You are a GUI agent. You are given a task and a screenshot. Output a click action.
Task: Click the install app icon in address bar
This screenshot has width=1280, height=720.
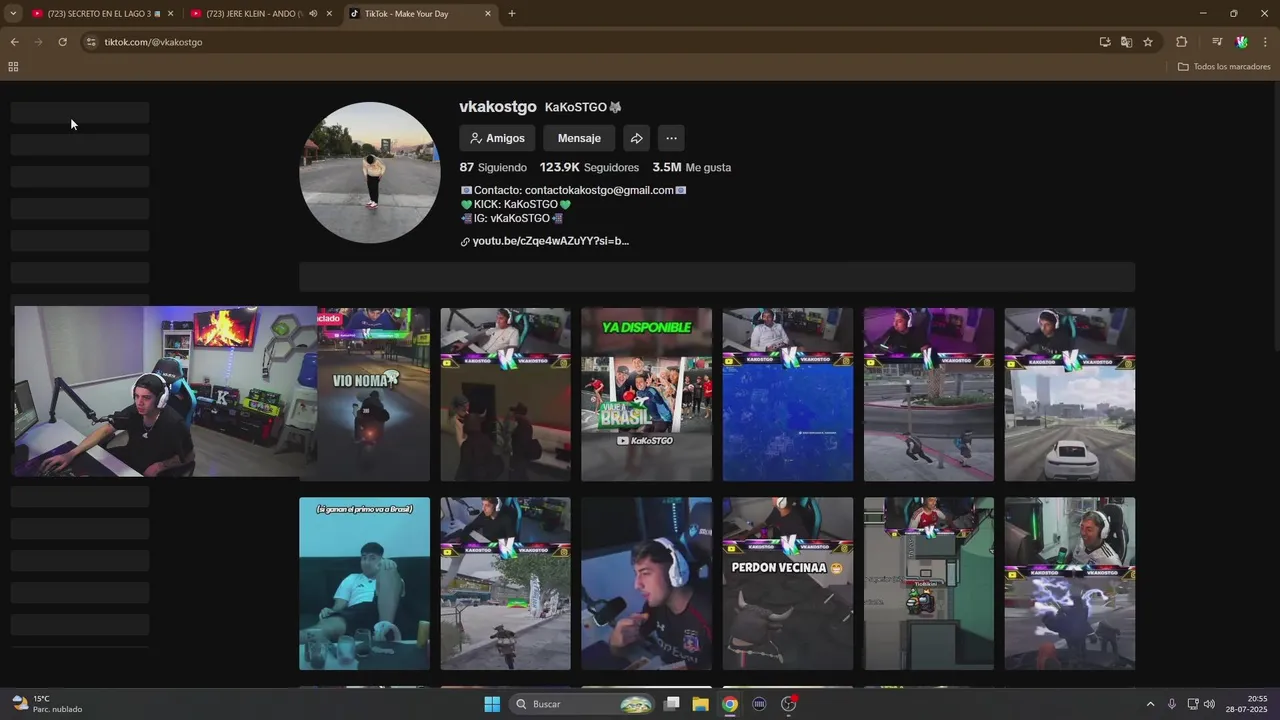(1105, 42)
